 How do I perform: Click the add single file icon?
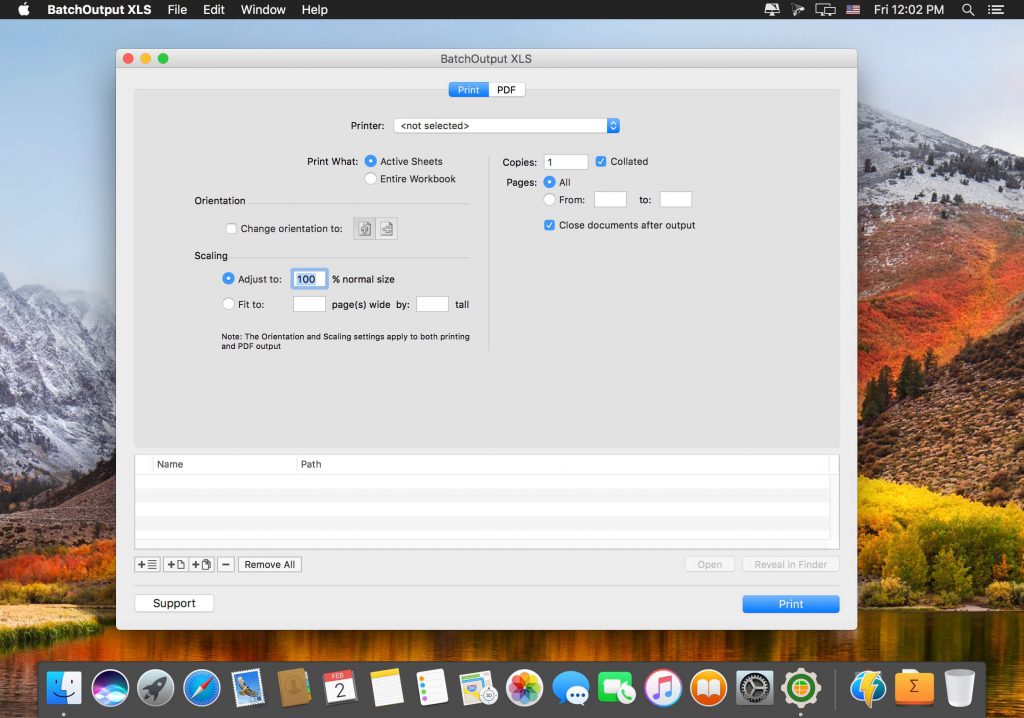coord(178,564)
